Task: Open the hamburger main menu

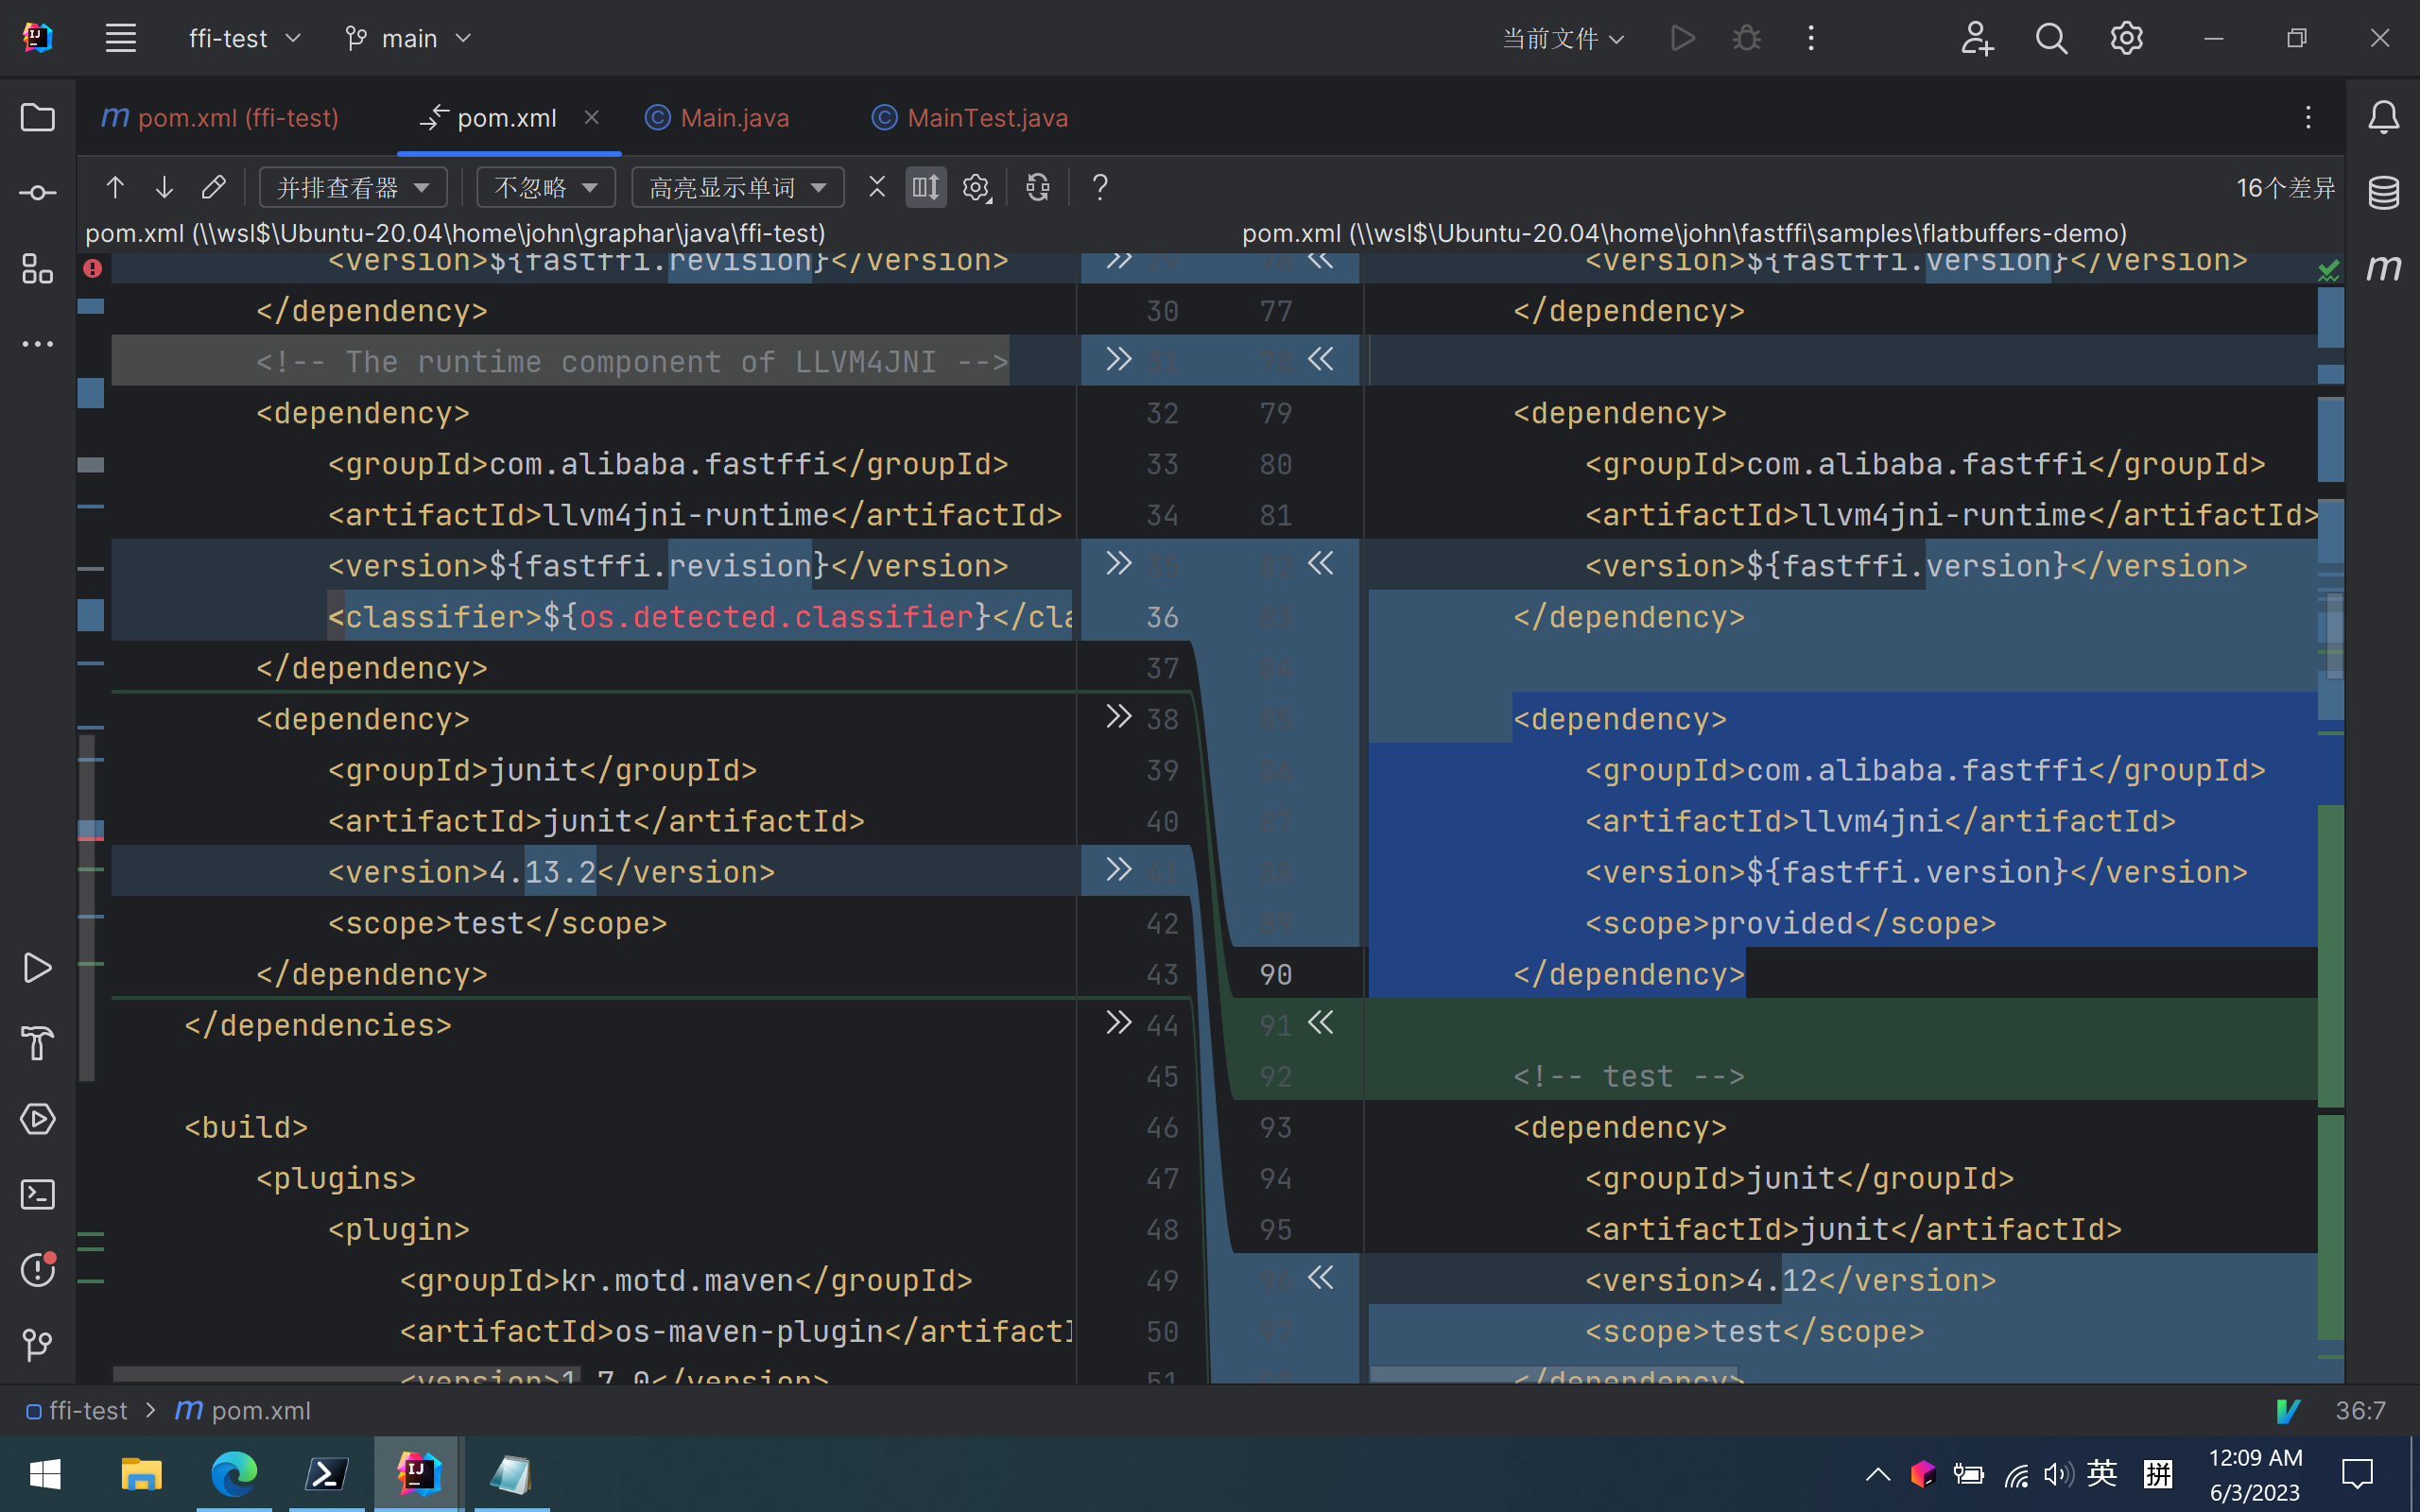Action: [x=120, y=38]
